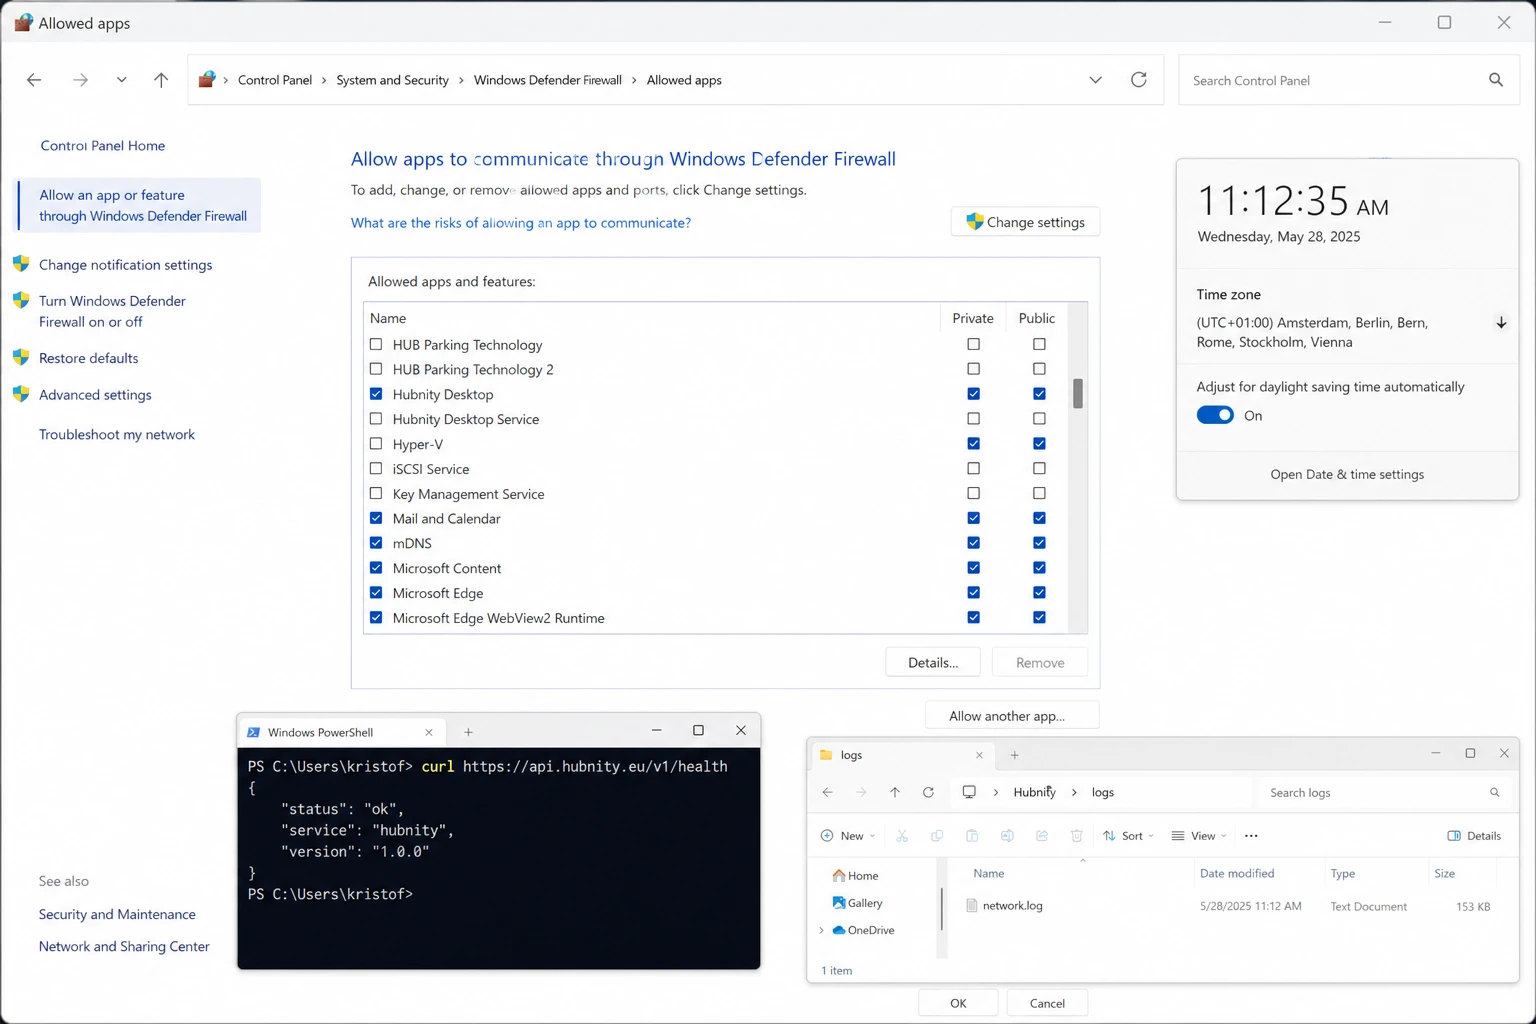Click the Hubnity breadcrumb in Explorer
This screenshot has height=1024, width=1536.
click(x=1034, y=792)
